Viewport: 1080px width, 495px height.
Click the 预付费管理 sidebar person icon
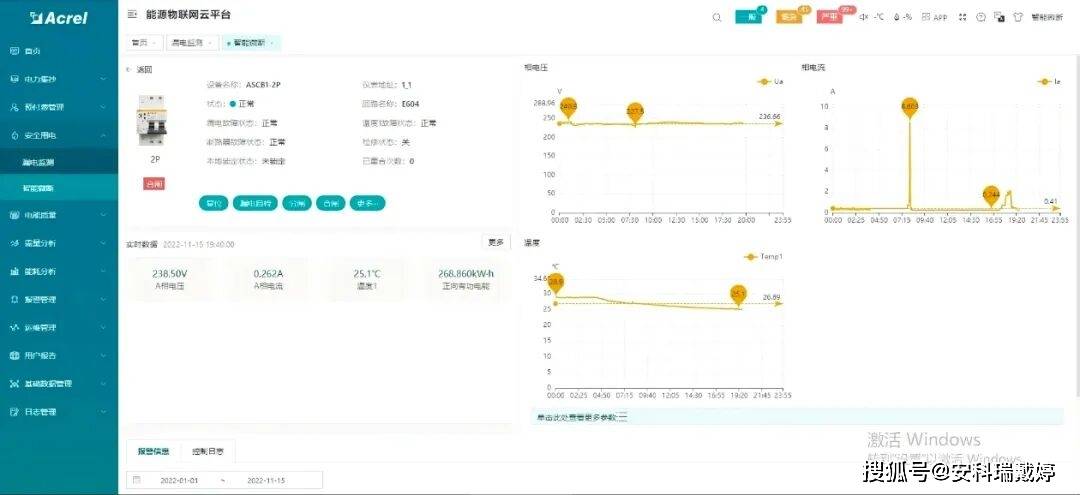point(14,107)
